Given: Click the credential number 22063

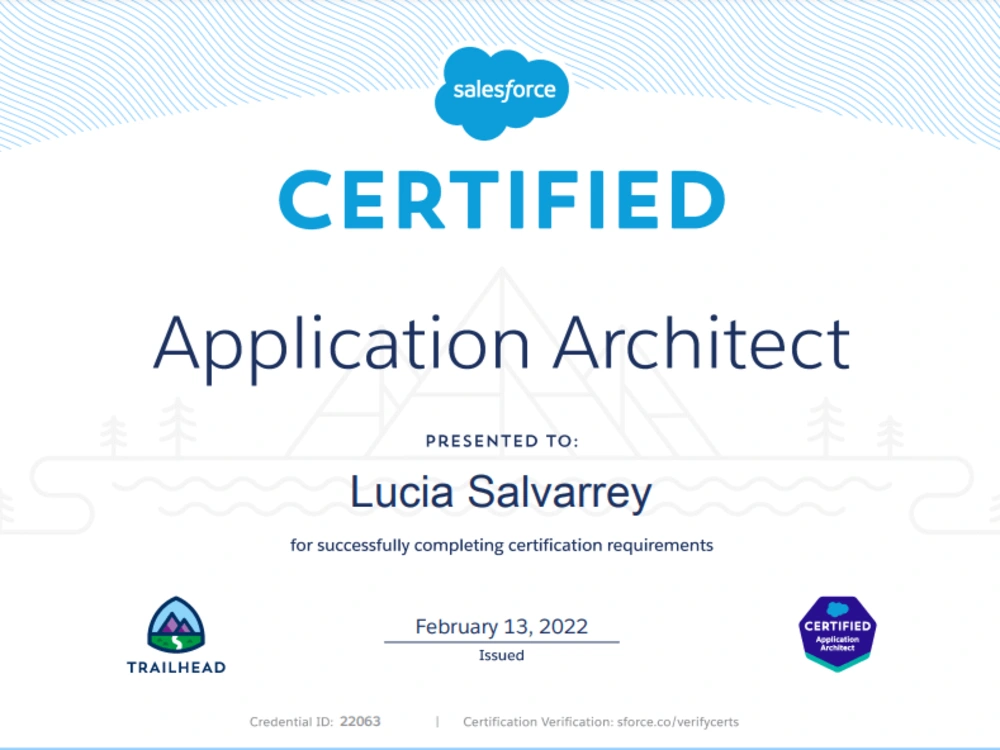Looking at the screenshot, I should (x=360, y=721).
